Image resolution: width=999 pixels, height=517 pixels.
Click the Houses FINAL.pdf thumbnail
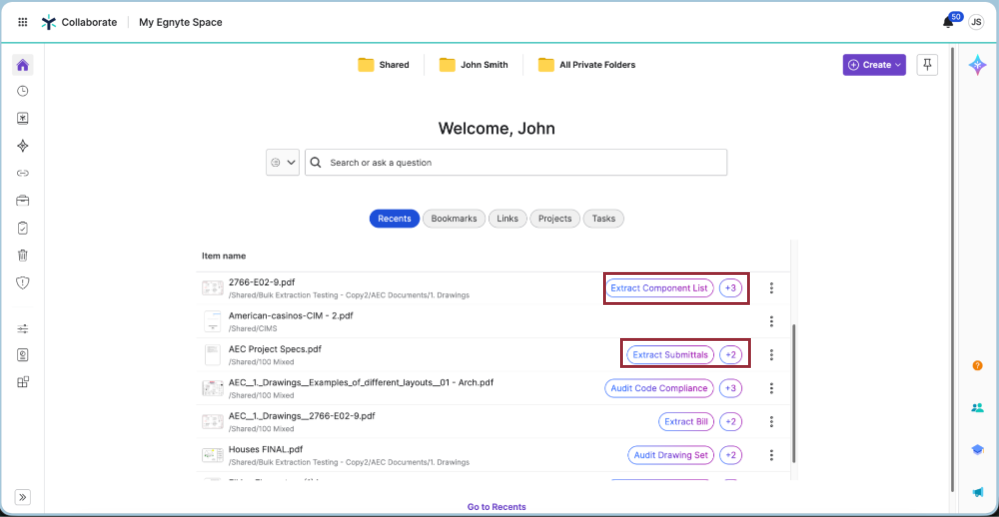point(212,455)
